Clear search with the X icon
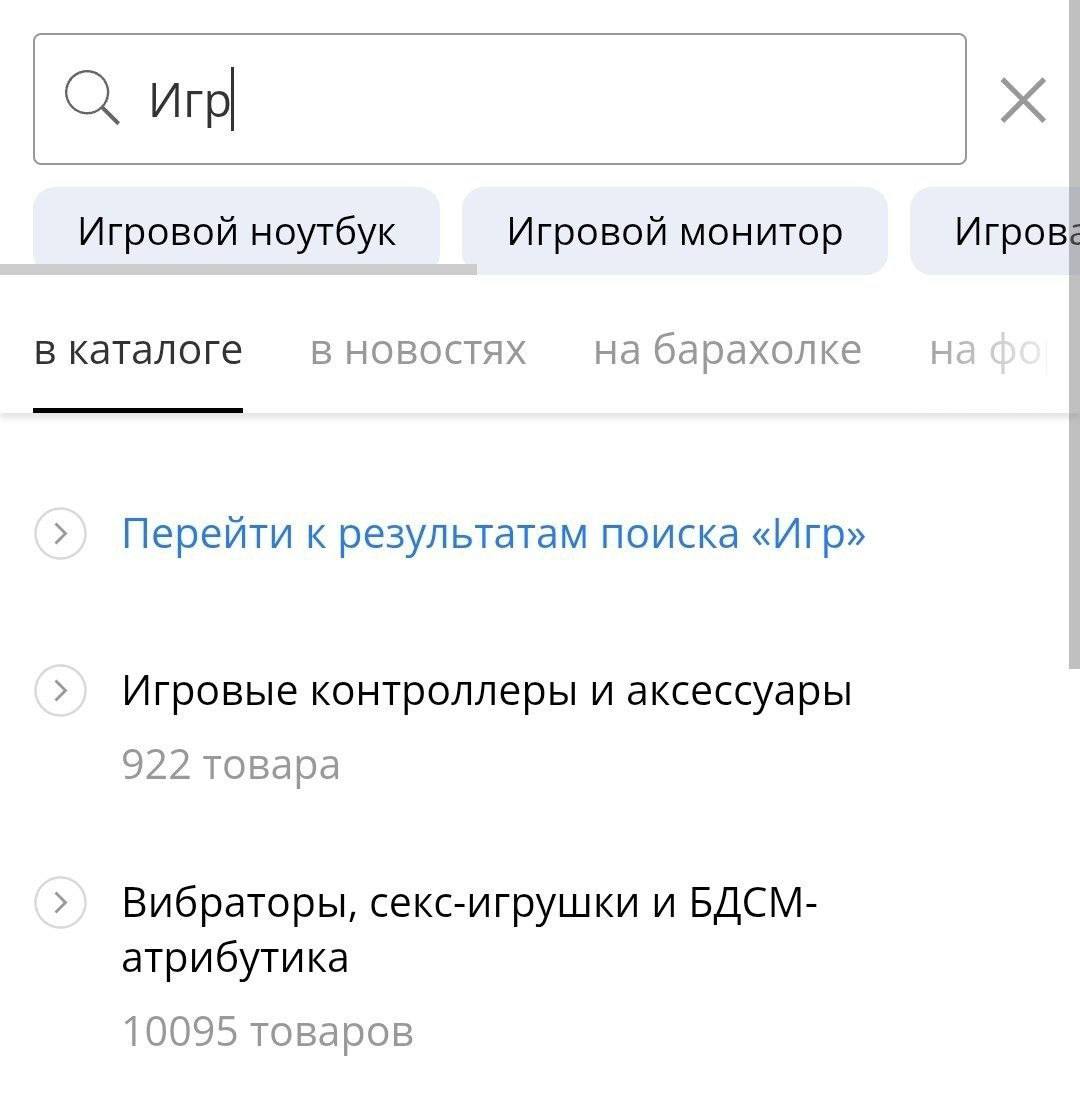Viewport: 1080px width, 1113px height. coord(1023,100)
